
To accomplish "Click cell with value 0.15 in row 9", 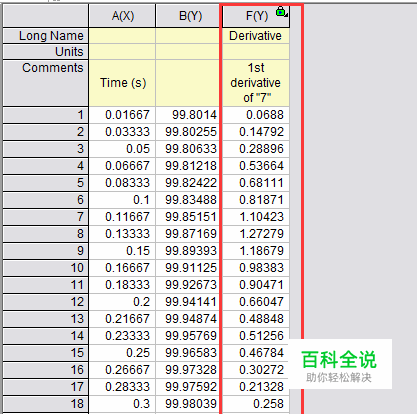I will point(122,251).
